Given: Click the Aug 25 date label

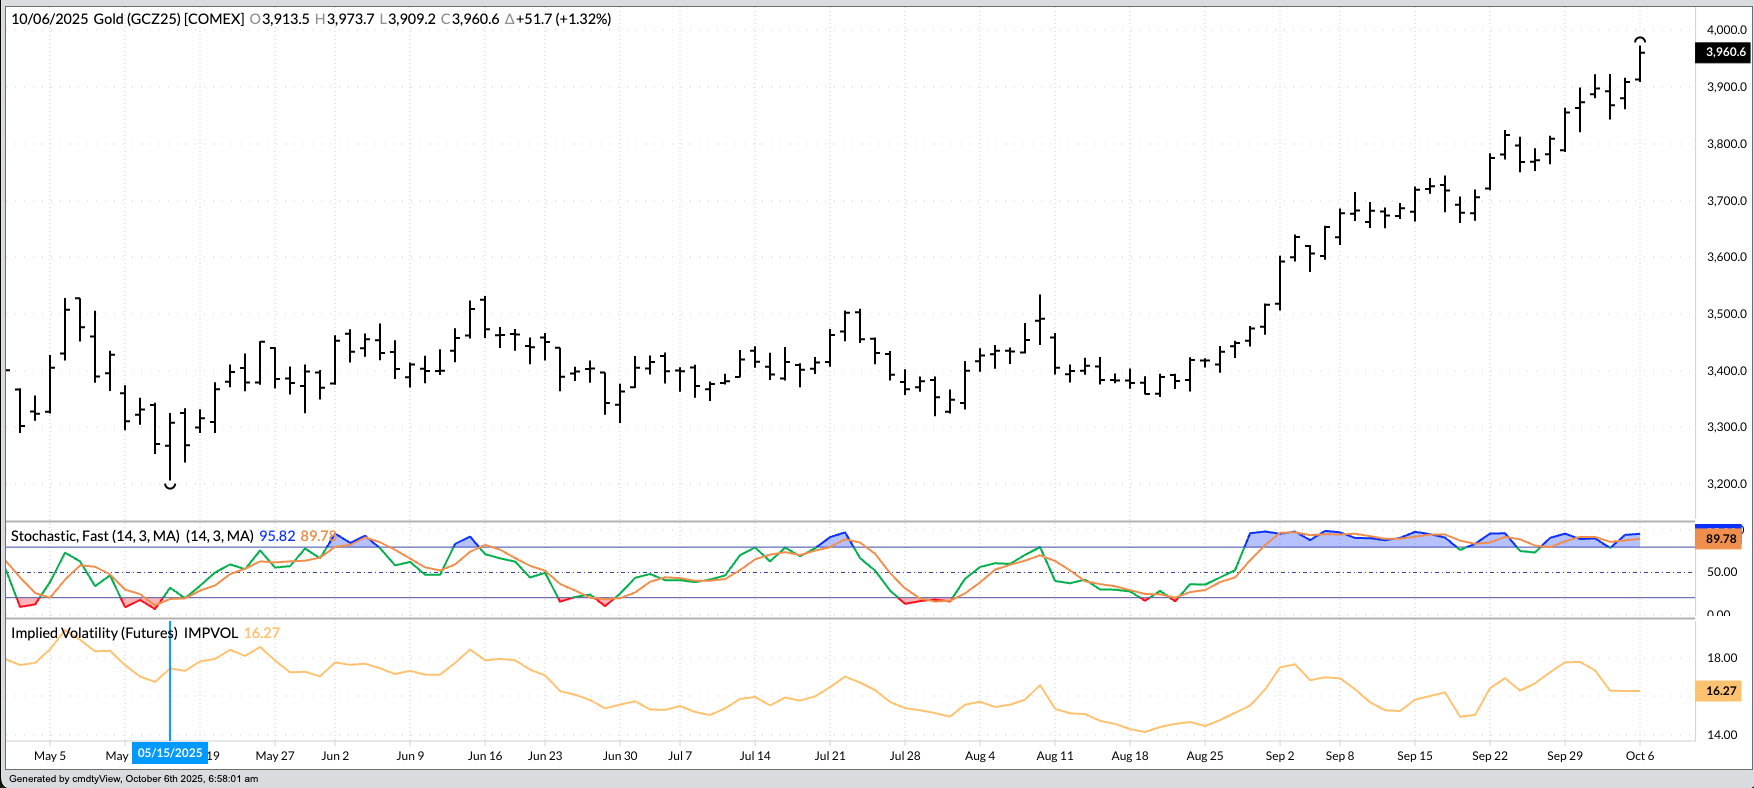Looking at the screenshot, I should tap(1205, 756).
